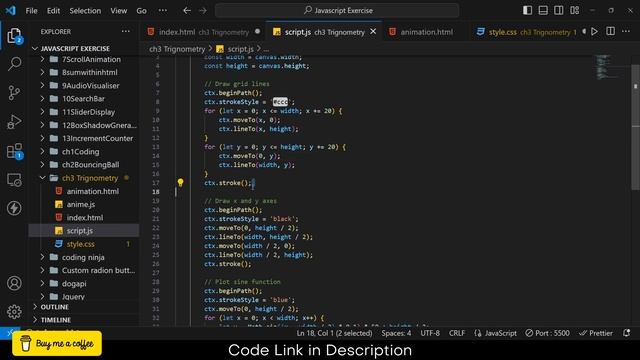Open Explorer Views and More Actions ellipsis
640x360 pixels.
[126, 31]
